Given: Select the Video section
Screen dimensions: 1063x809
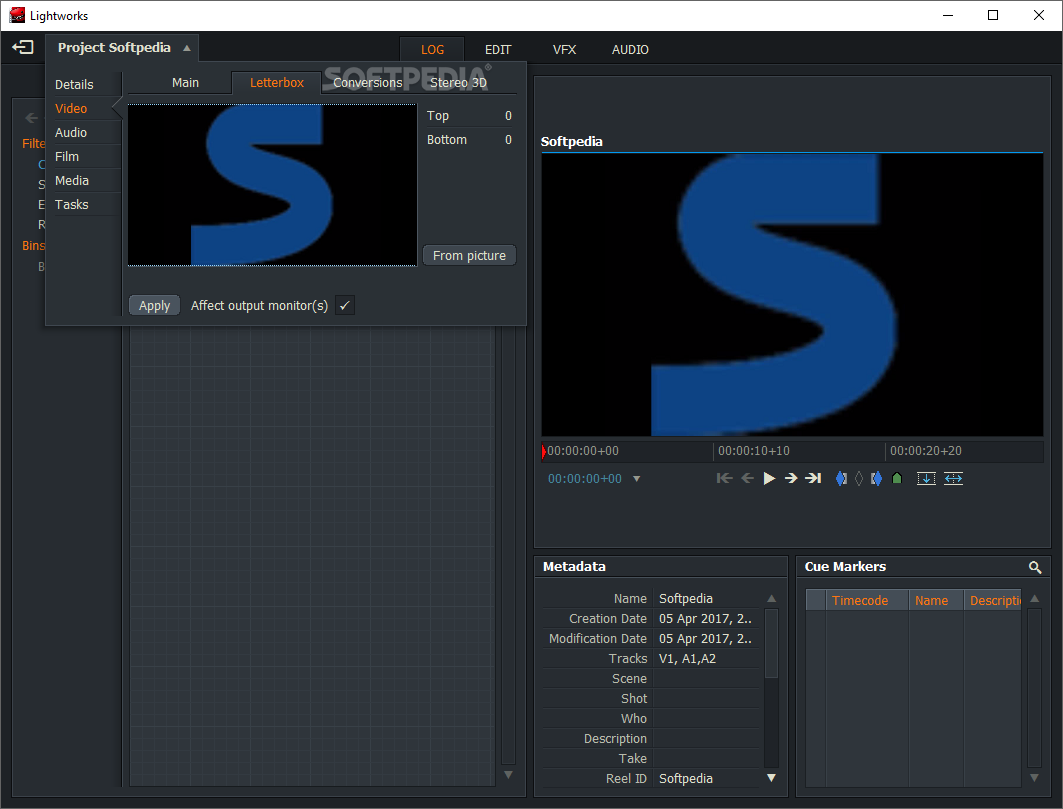Looking at the screenshot, I should [x=71, y=108].
